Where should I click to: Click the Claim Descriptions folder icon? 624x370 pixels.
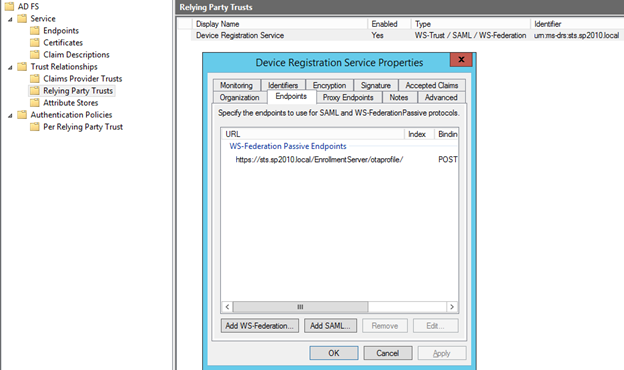click(x=35, y=55)
